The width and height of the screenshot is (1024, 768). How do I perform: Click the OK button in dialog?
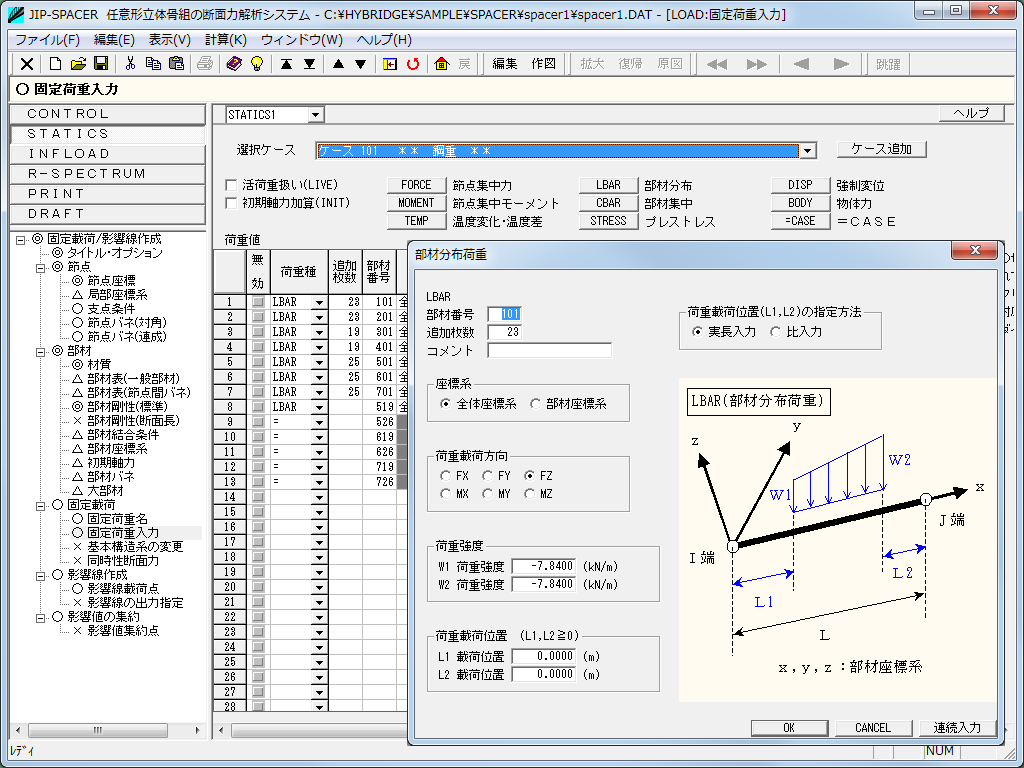(789, 728)
